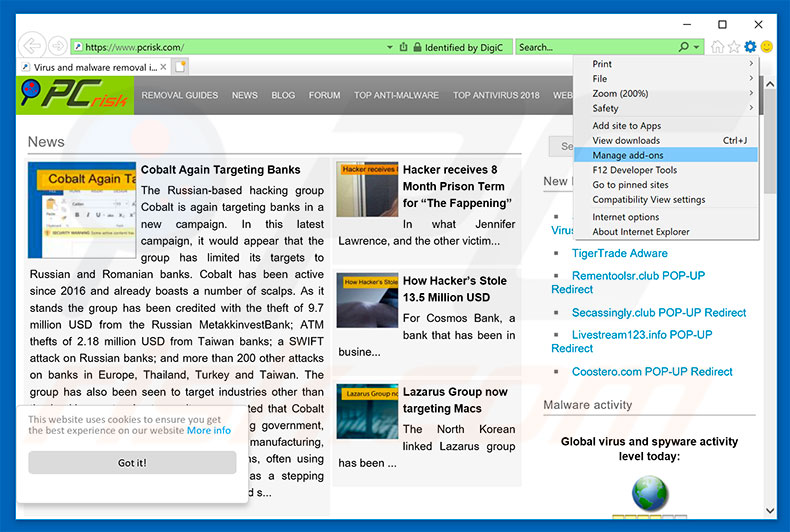790x532 pixels.
Task: Select Go to pinned sites
Action: (x=666, y=185)
